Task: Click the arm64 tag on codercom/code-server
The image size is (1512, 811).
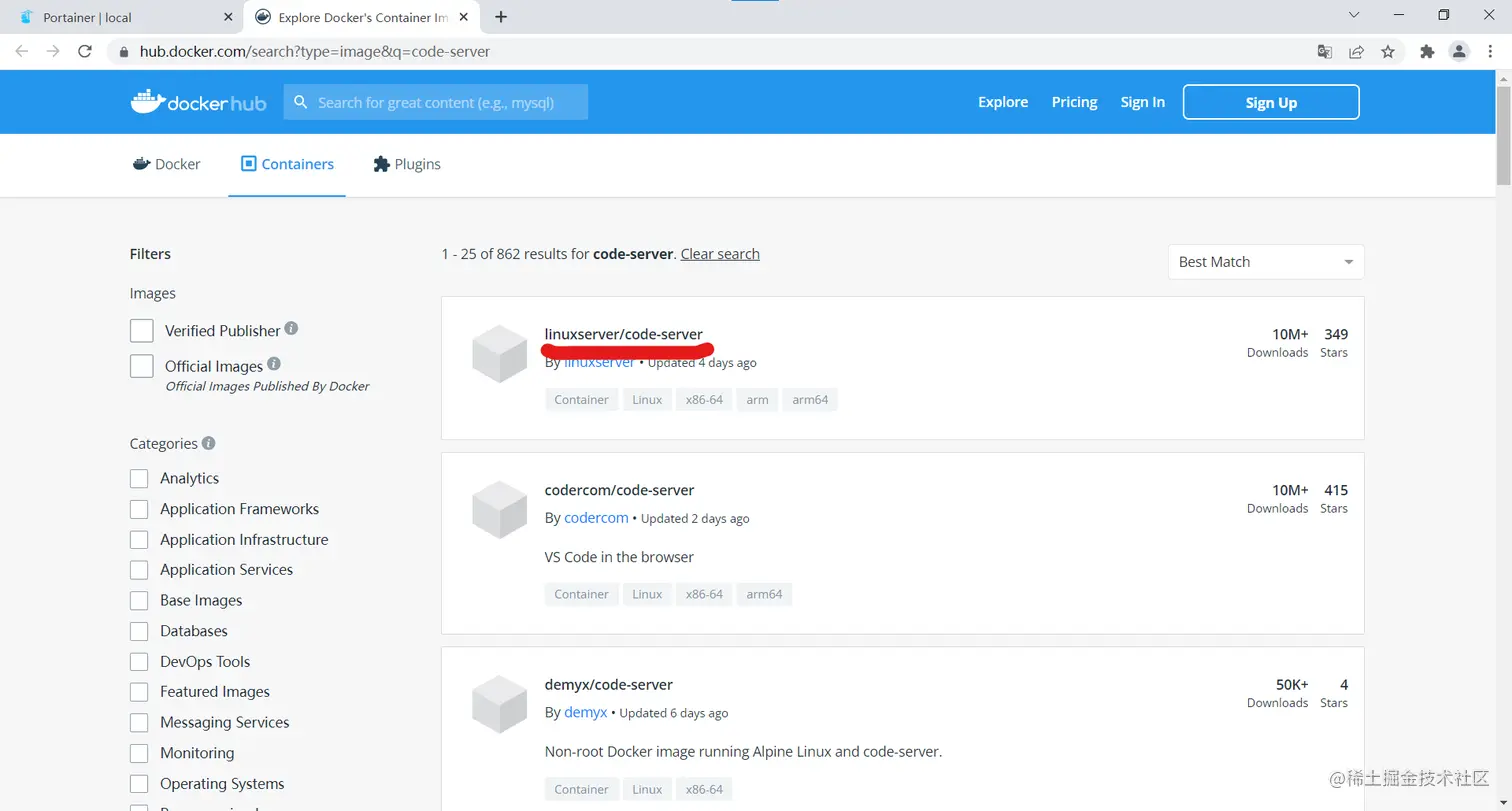Action: coord(764,595)
